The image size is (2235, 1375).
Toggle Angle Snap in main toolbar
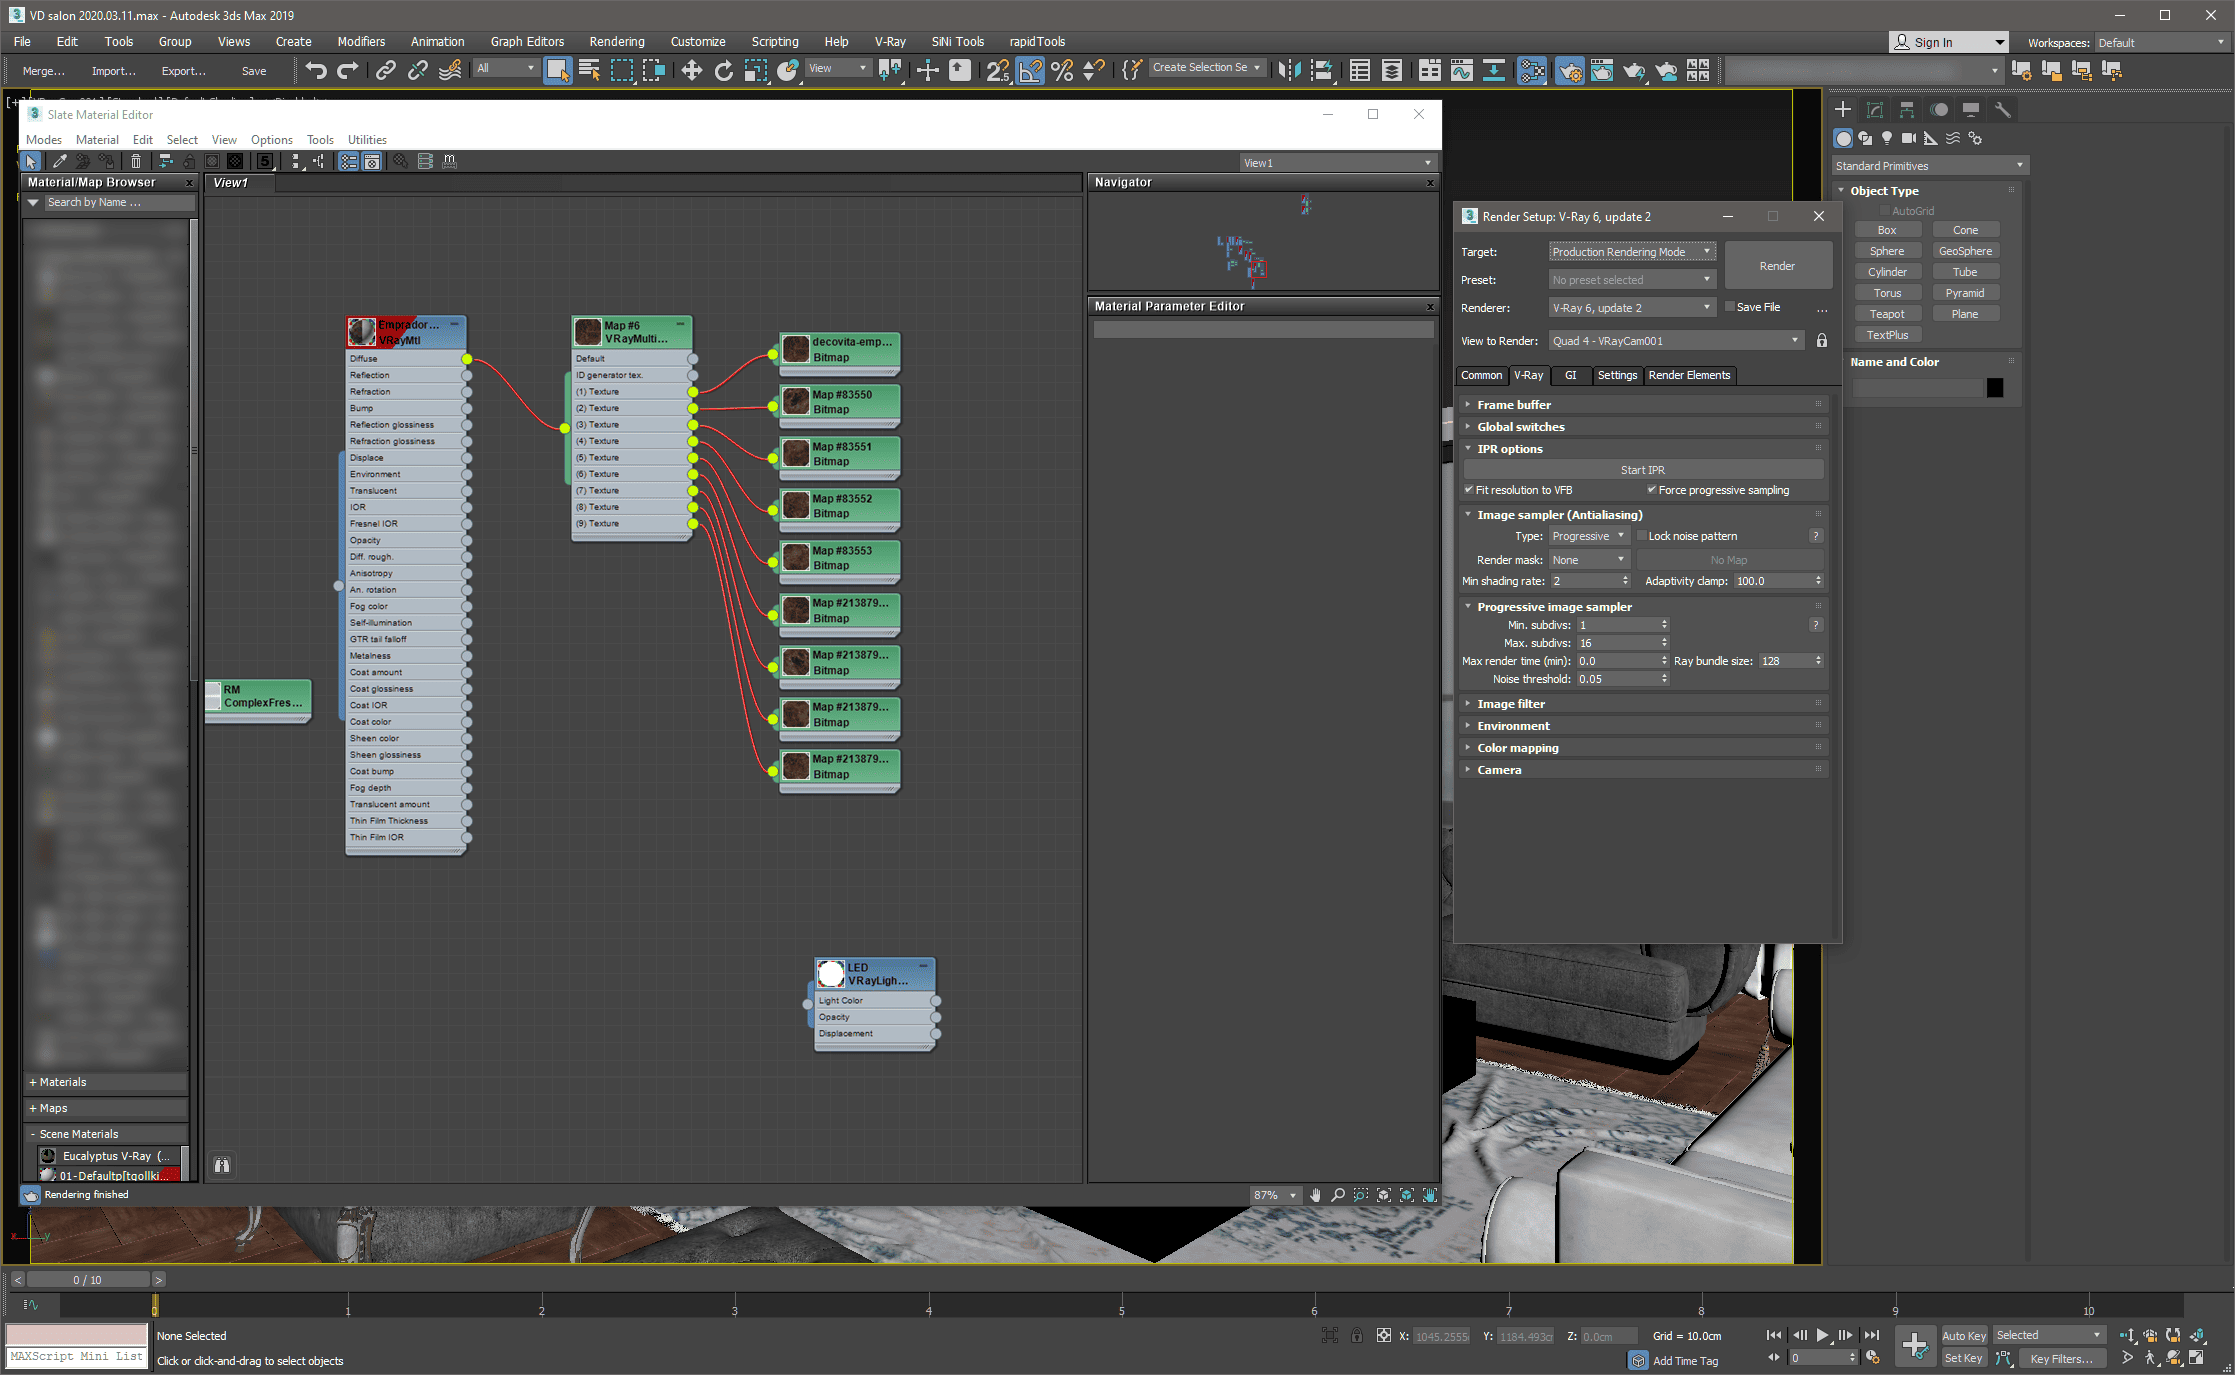point(1030,70)
